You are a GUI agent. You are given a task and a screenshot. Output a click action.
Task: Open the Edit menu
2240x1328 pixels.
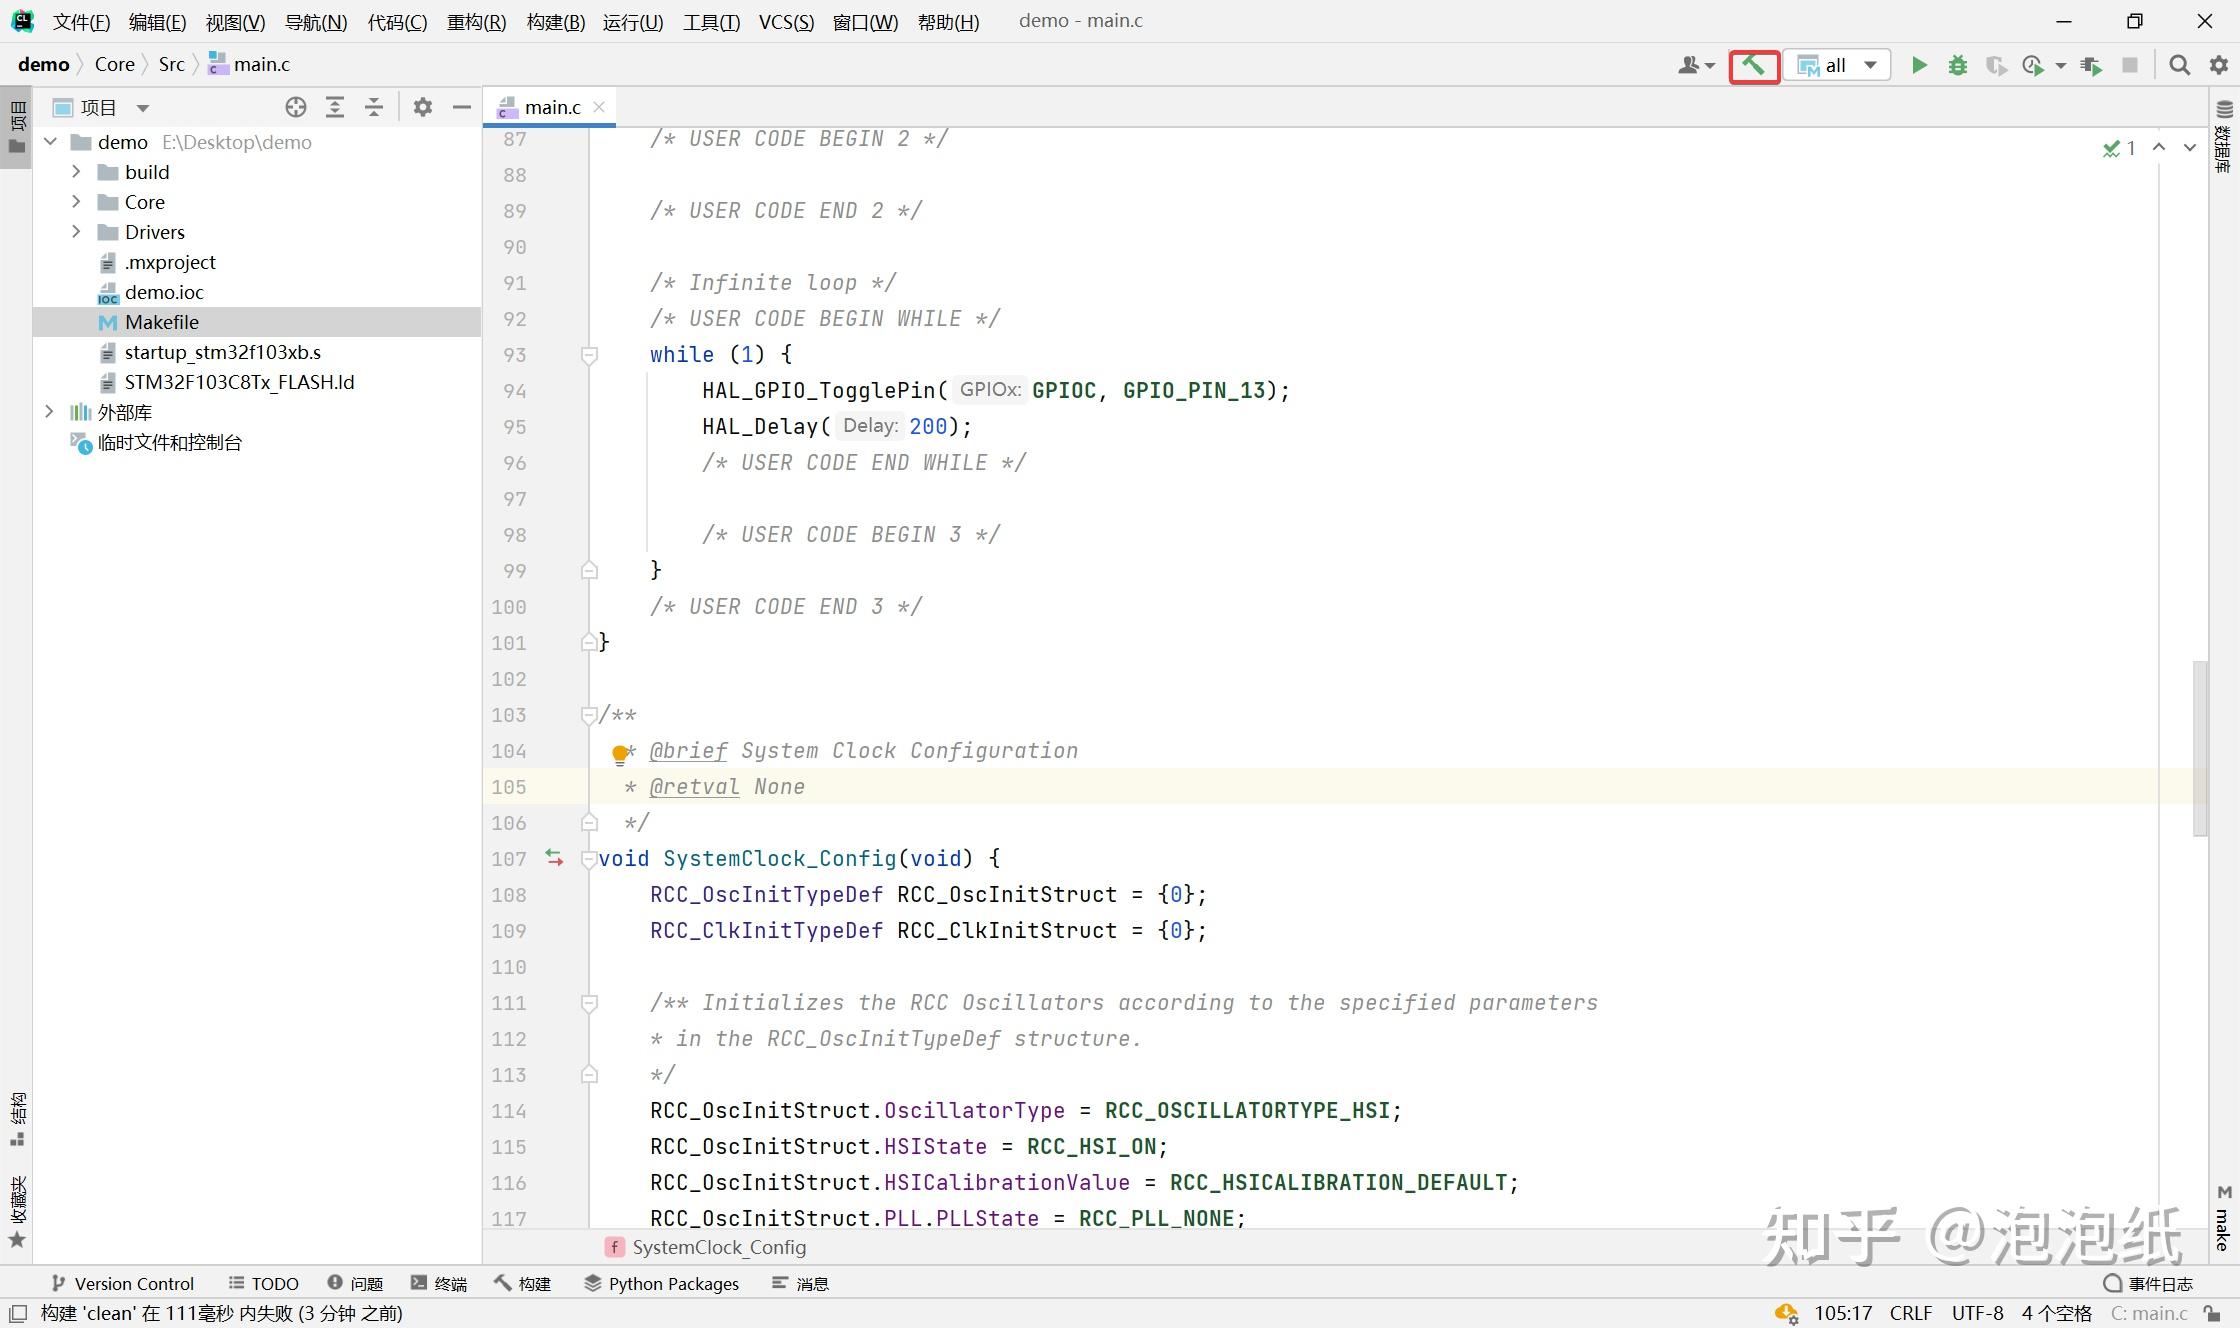(157, 22)
